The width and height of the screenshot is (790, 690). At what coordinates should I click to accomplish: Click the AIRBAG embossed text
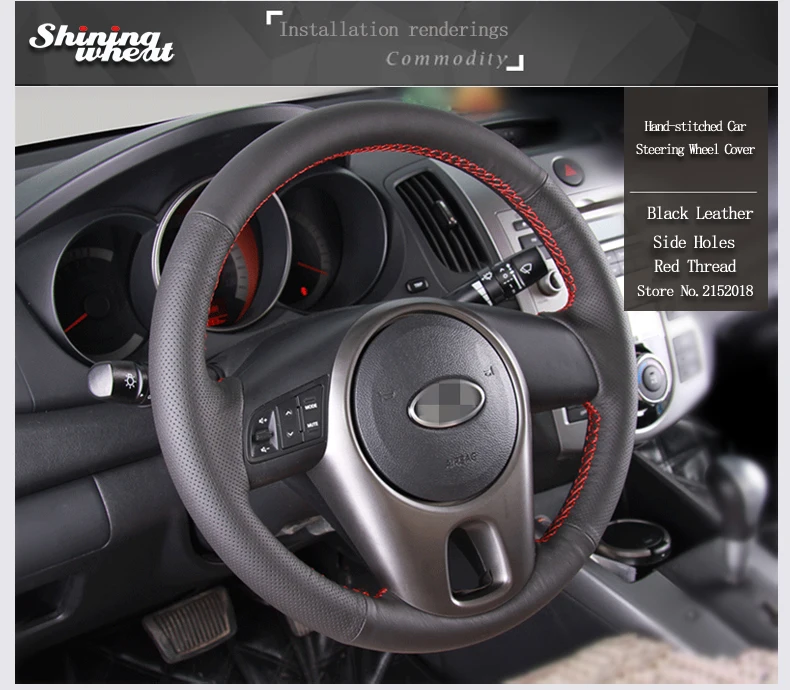pos(462,460)
